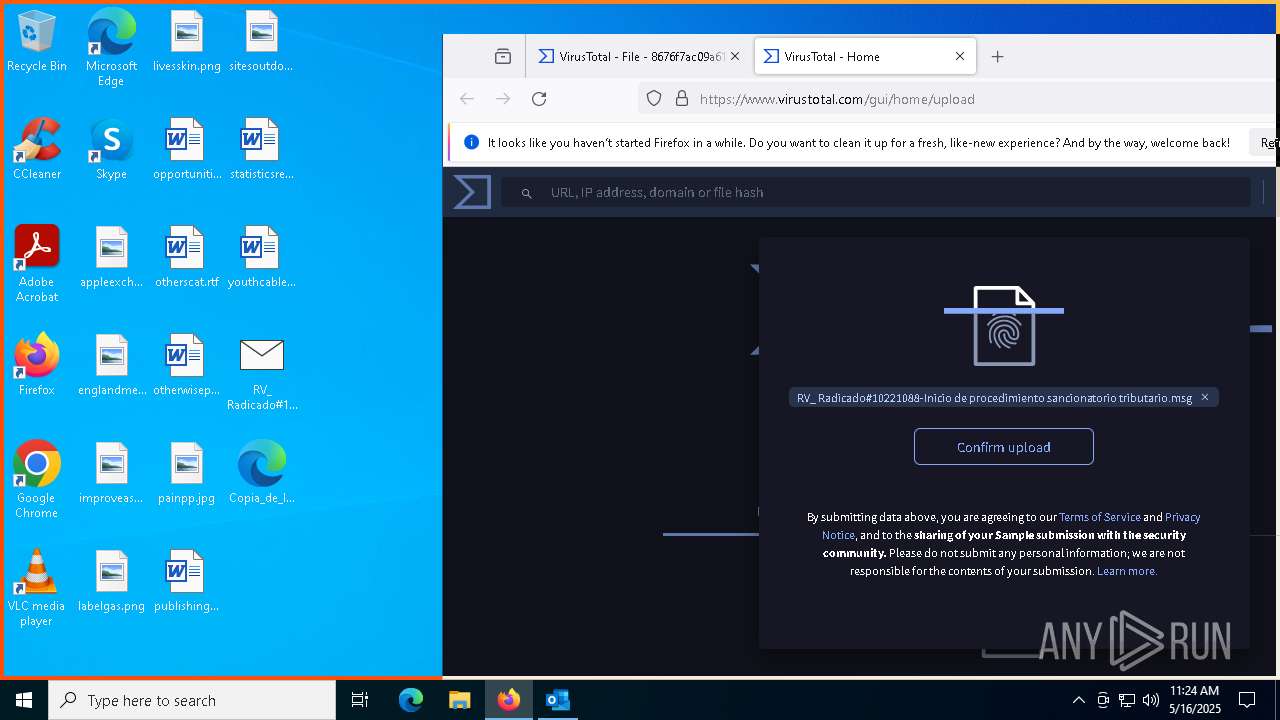
Task: Open Skype desktop shortcut
Action: 111,150
